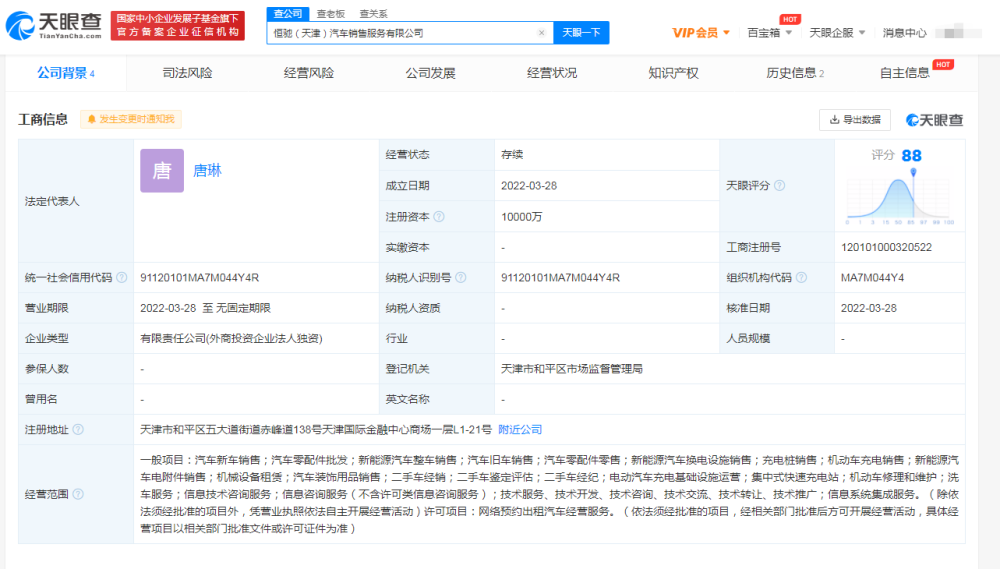The height and width of the screenshot is (569, 1000).
Task: Click the 核准日期 value 2022-03-28
Action: (869, 308)
